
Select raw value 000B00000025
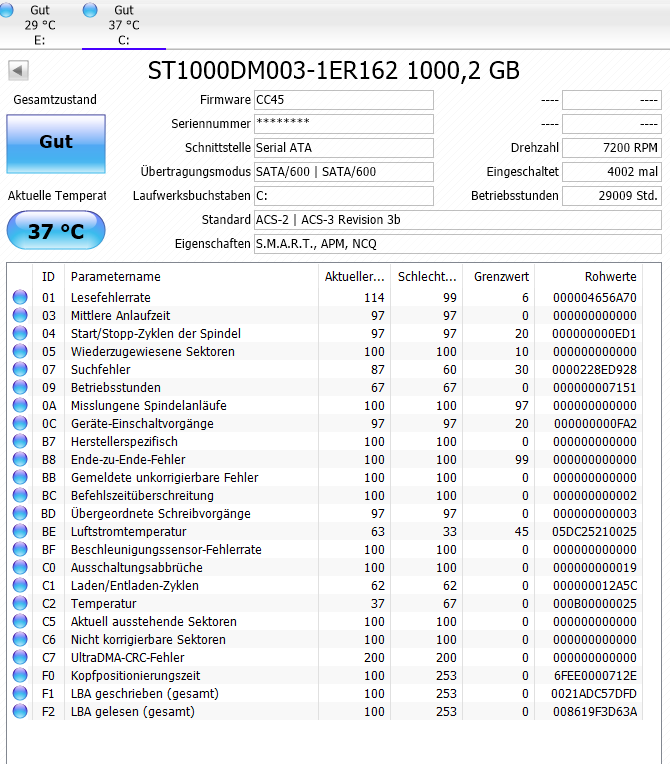(x=594, y=604)
